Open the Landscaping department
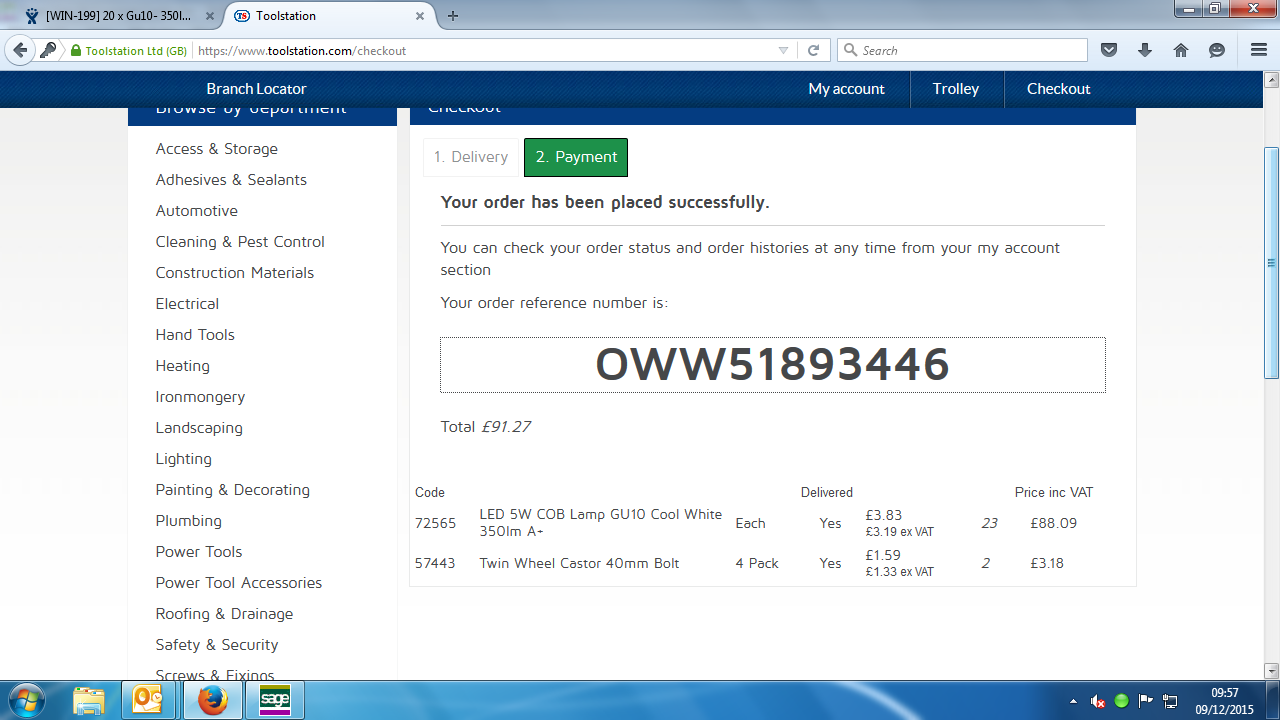1280x720 pixels. [x=199, y=428]
